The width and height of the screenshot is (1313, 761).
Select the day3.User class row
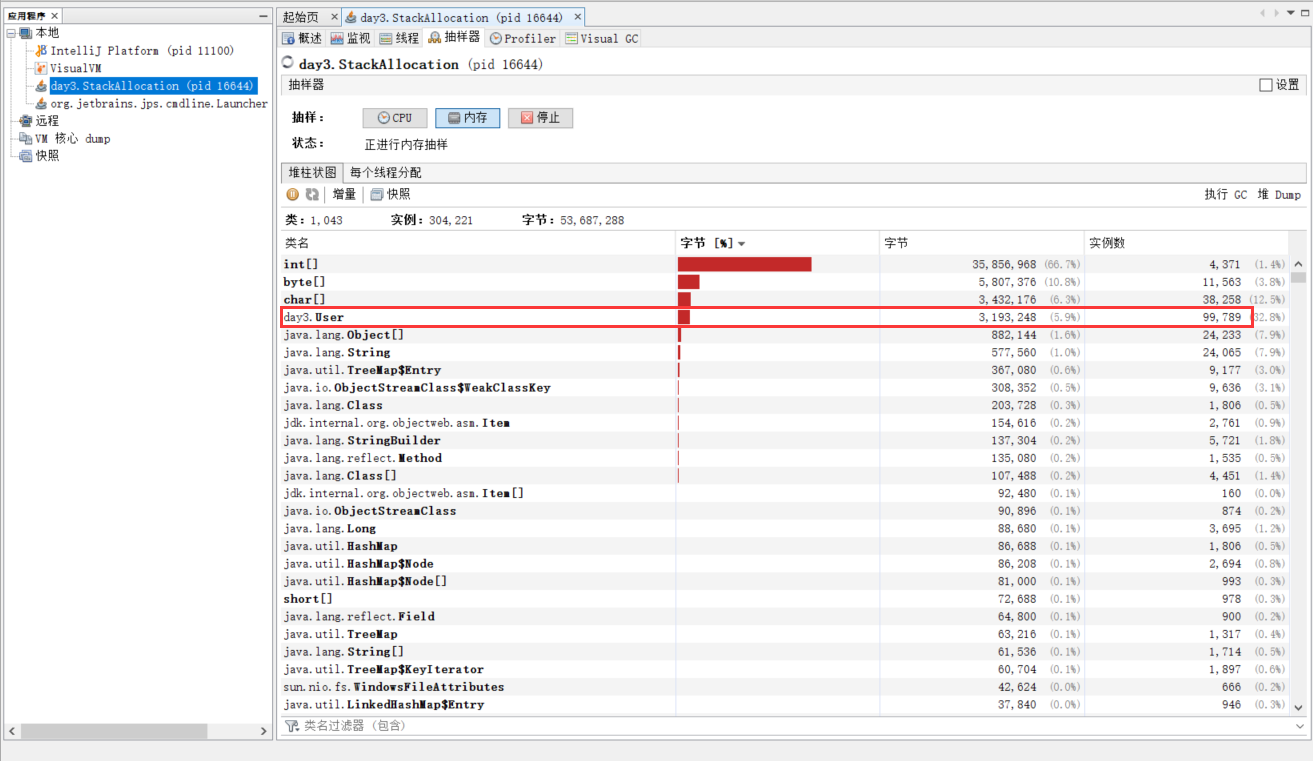pyautogui.click(x=784, y=317)
